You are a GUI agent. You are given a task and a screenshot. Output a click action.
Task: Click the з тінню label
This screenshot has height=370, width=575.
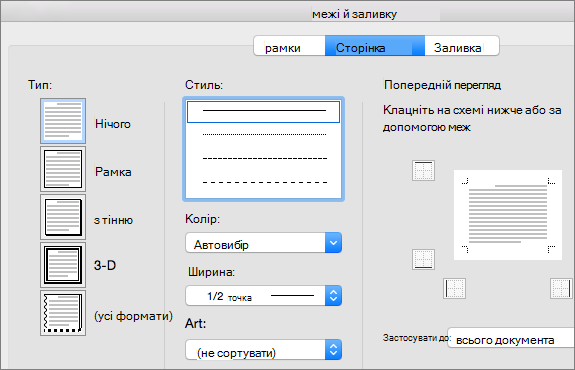pos(113,220)
